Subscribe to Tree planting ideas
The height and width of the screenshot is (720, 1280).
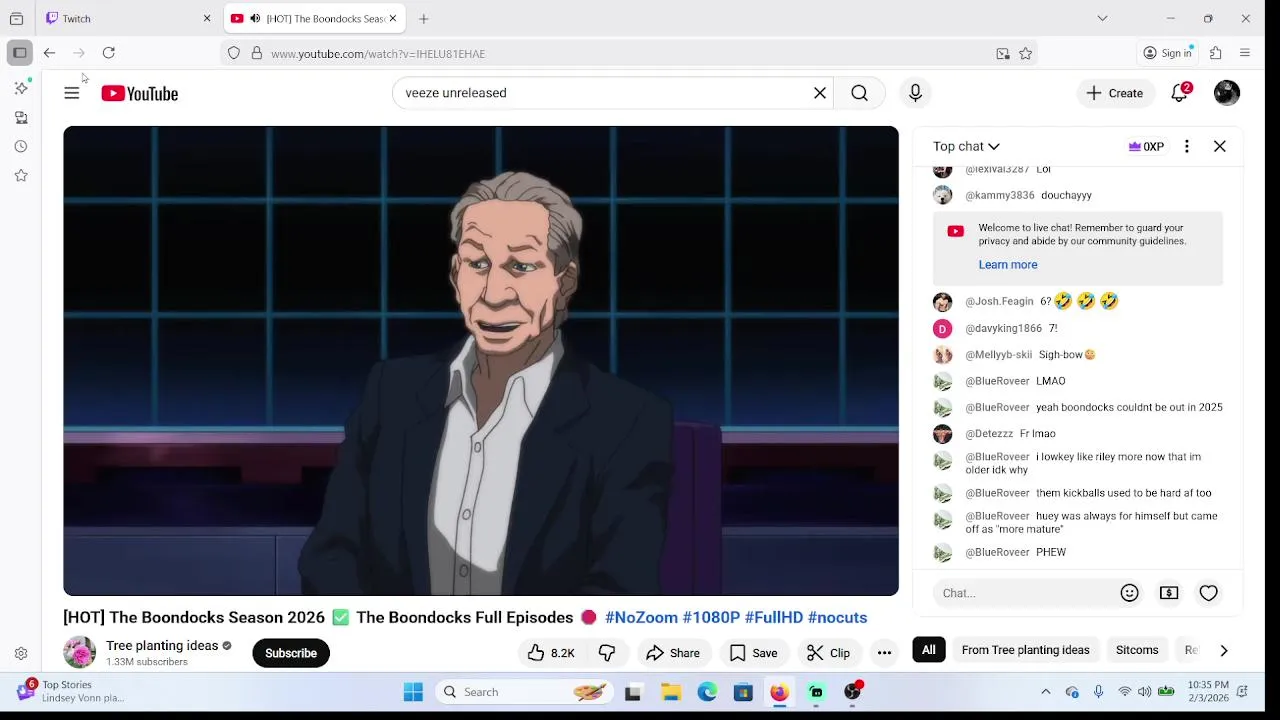pos(291,653)
